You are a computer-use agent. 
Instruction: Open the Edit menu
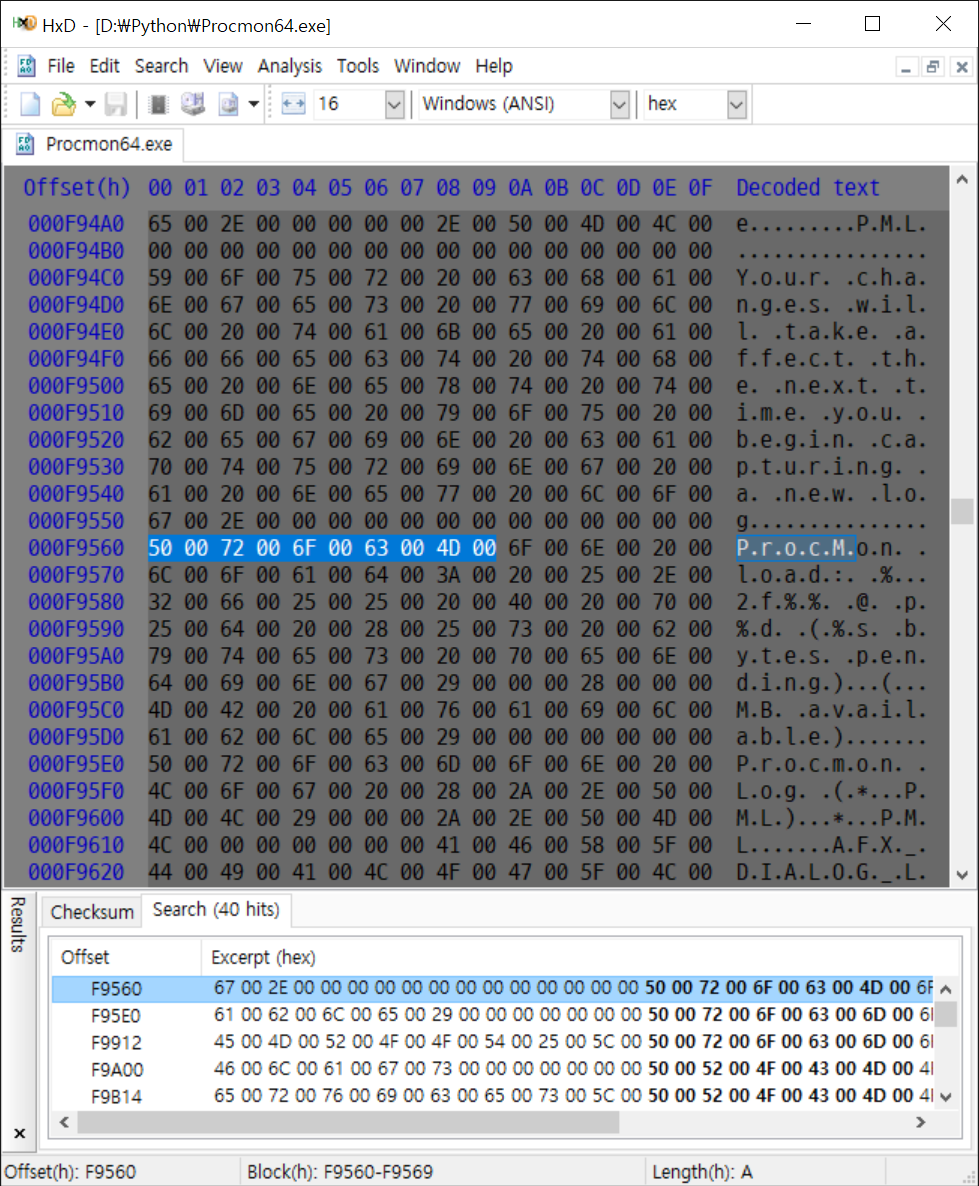pyautogui.click(x=104, y=66)
